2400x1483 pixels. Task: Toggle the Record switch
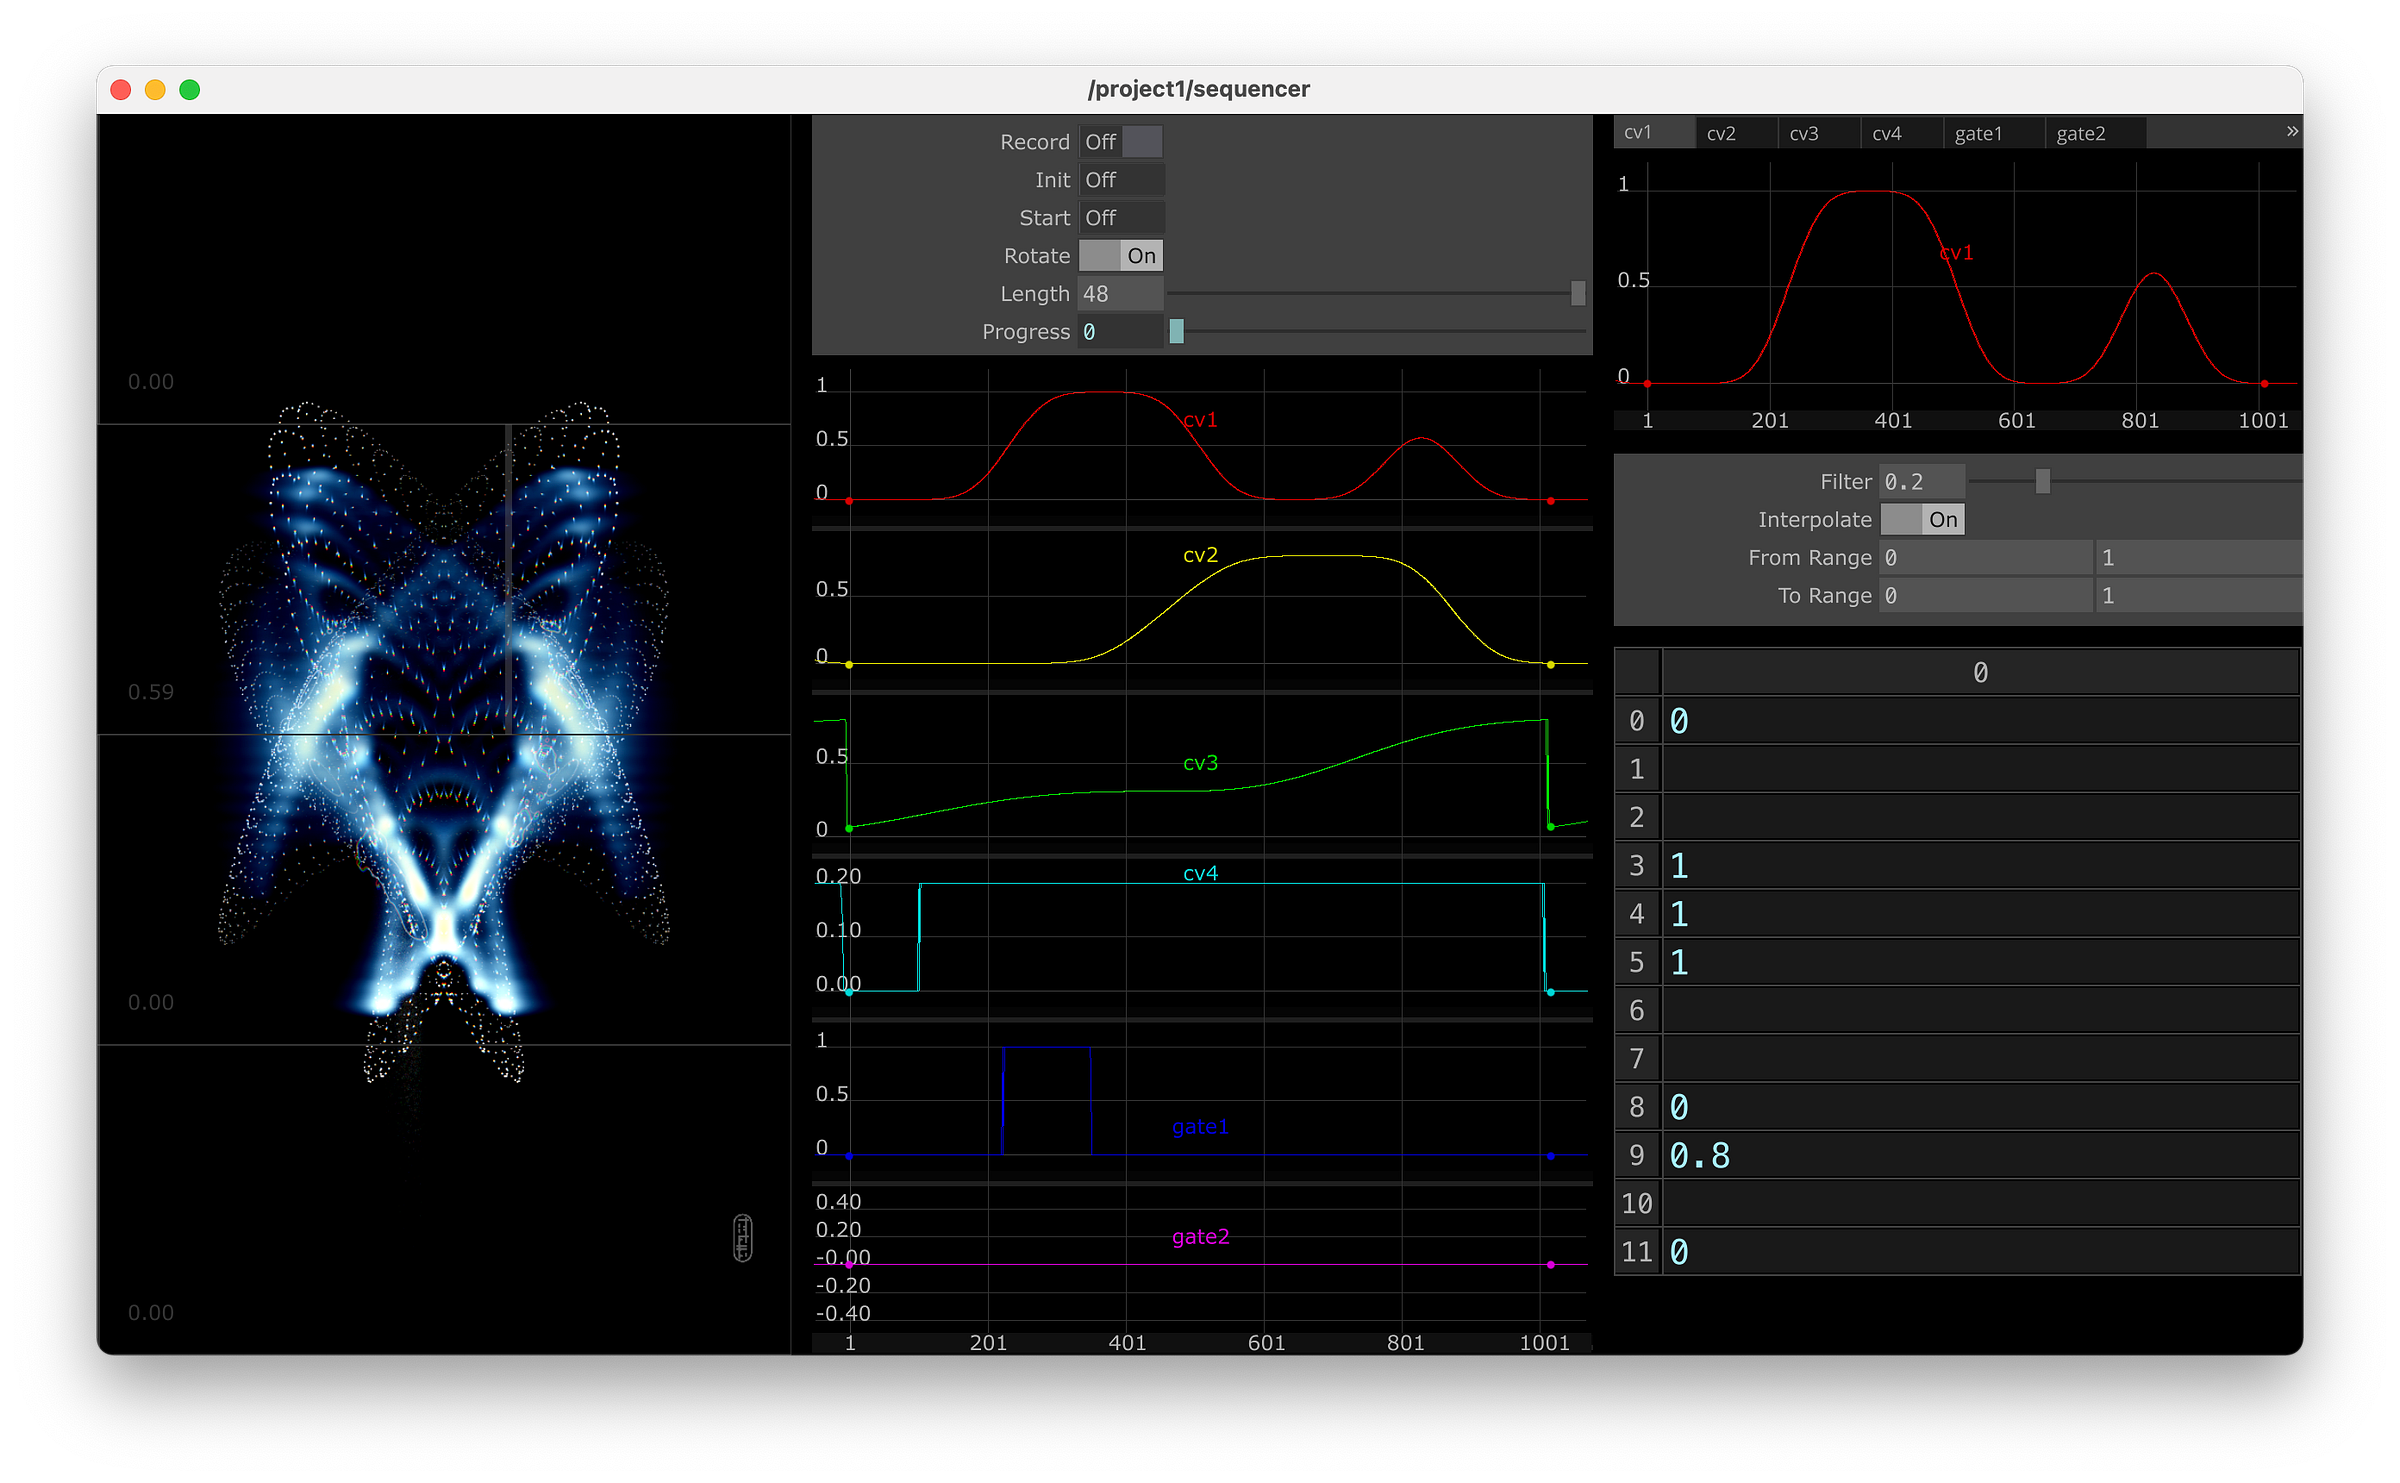click(x=1121, y=142)
